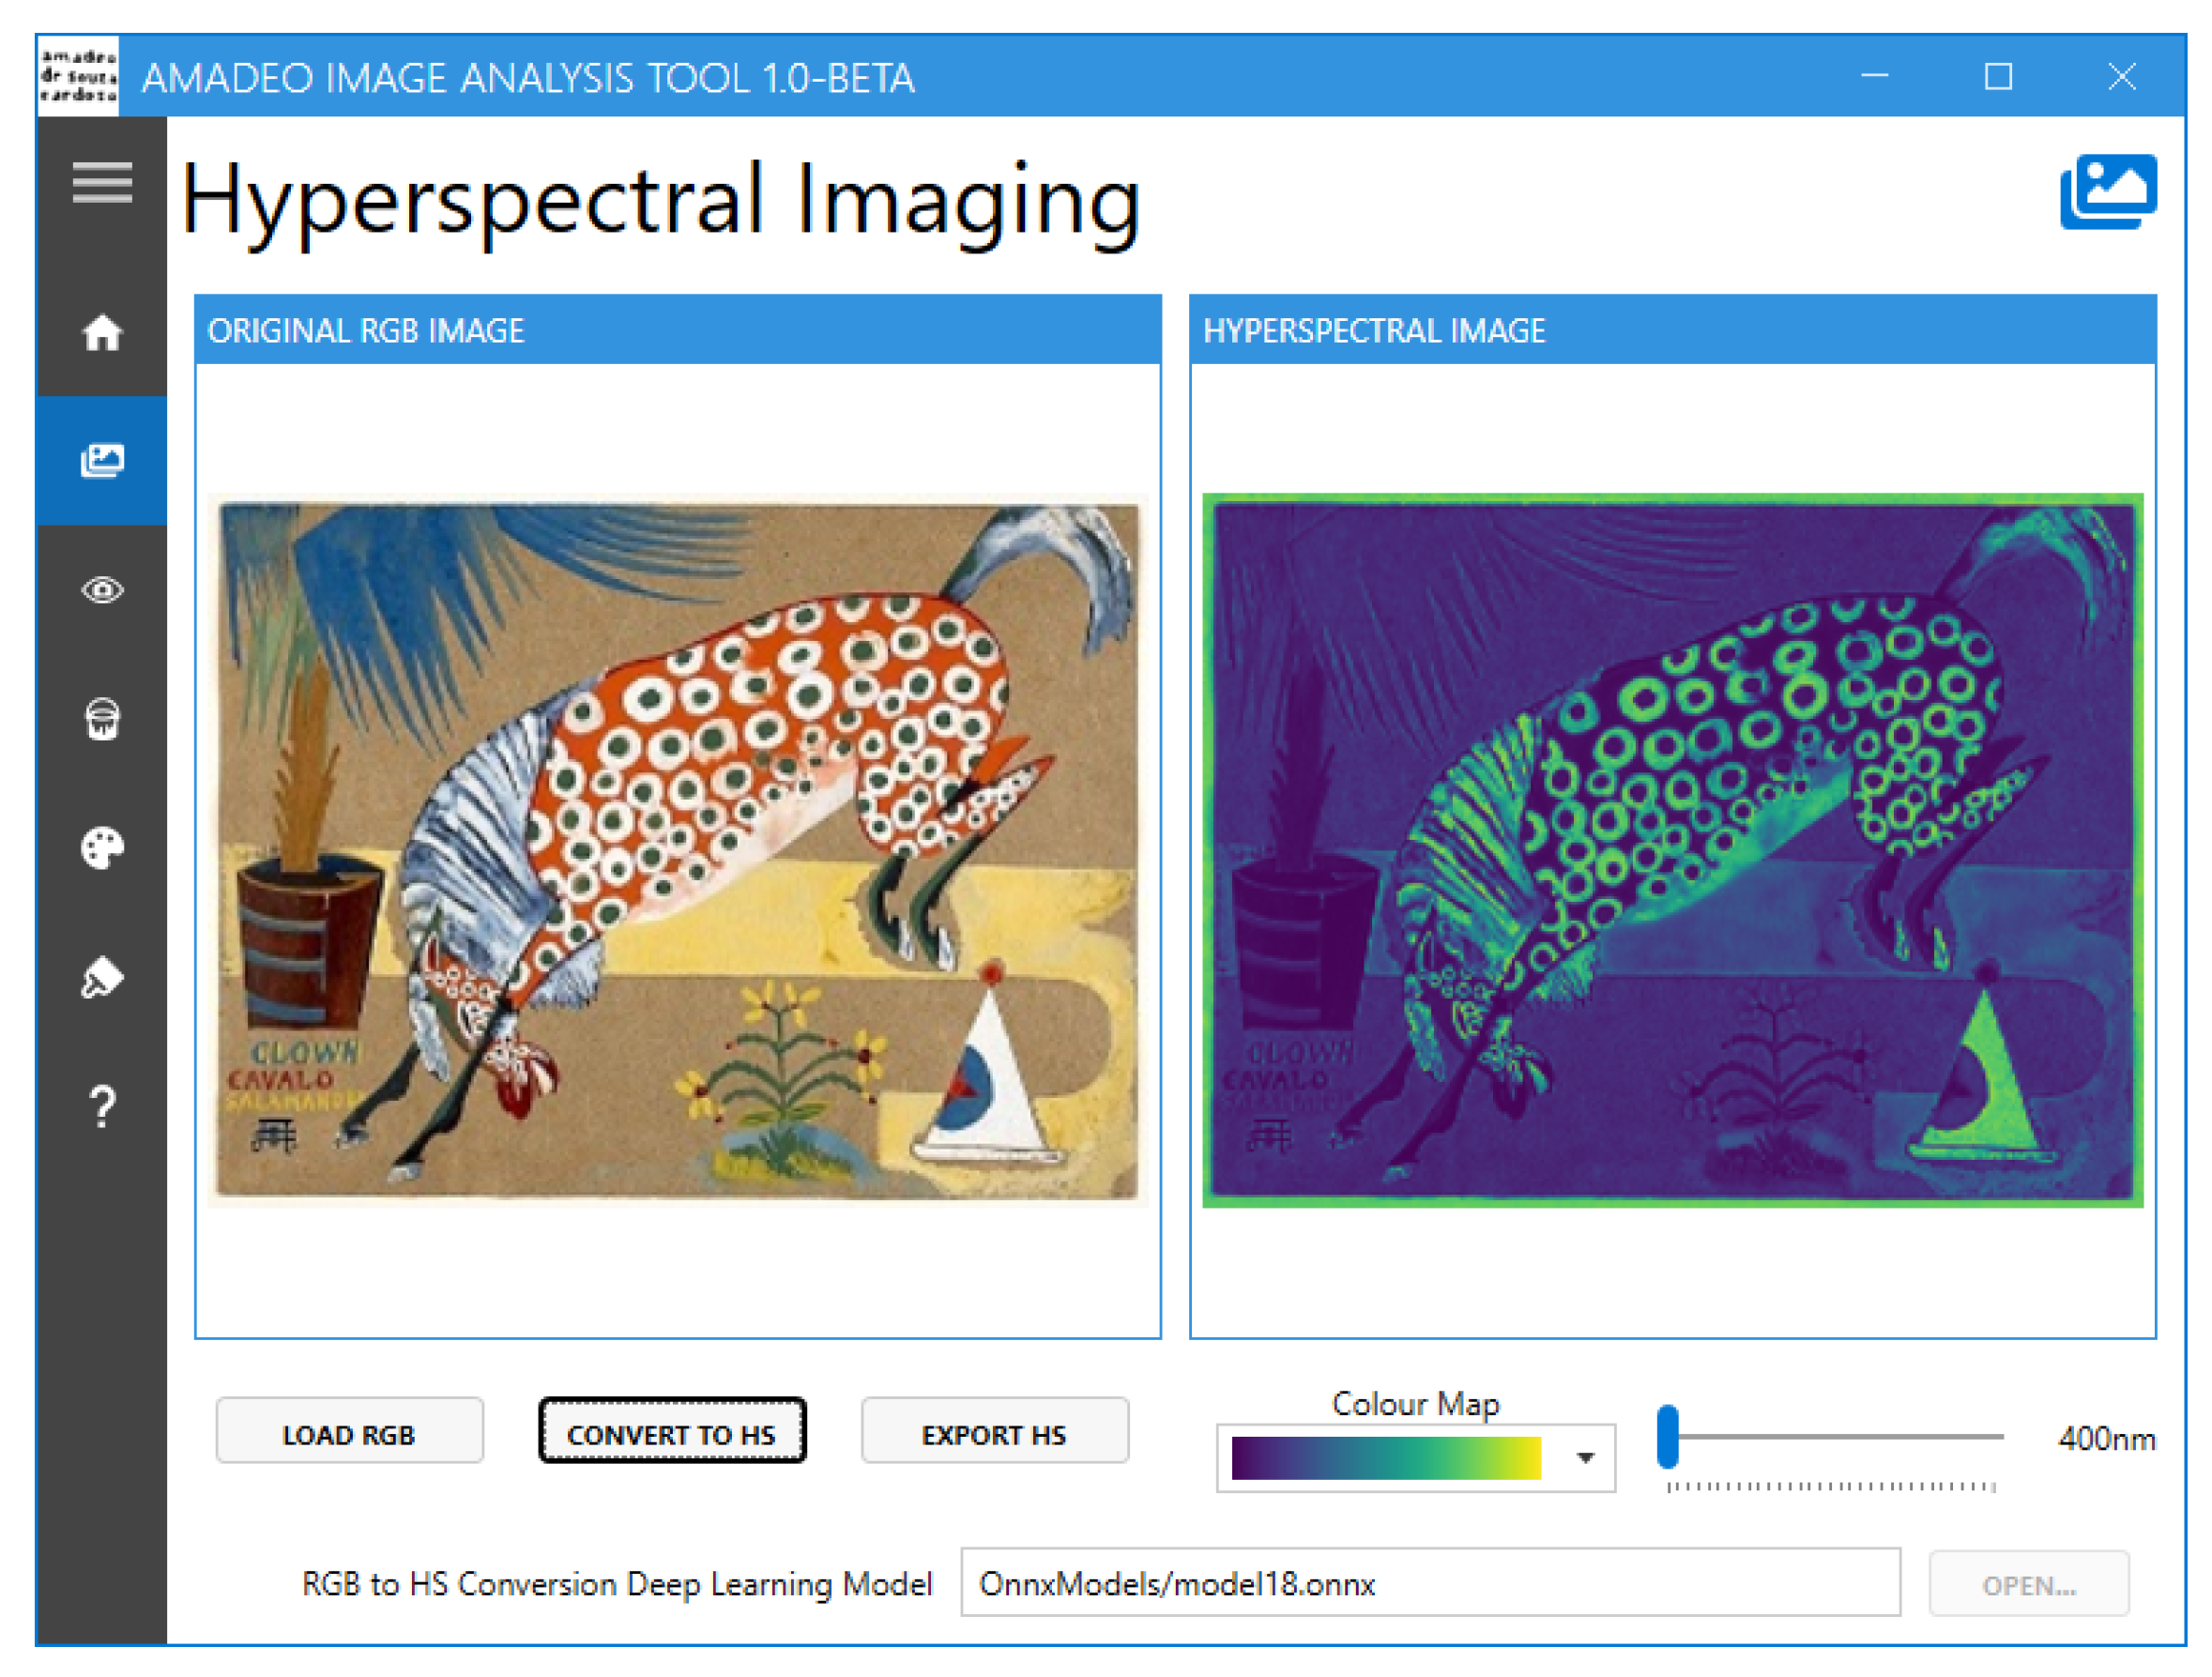Click the app logo in title bar
This screenshot has height=1677, width=2212.
click(78, 77)
